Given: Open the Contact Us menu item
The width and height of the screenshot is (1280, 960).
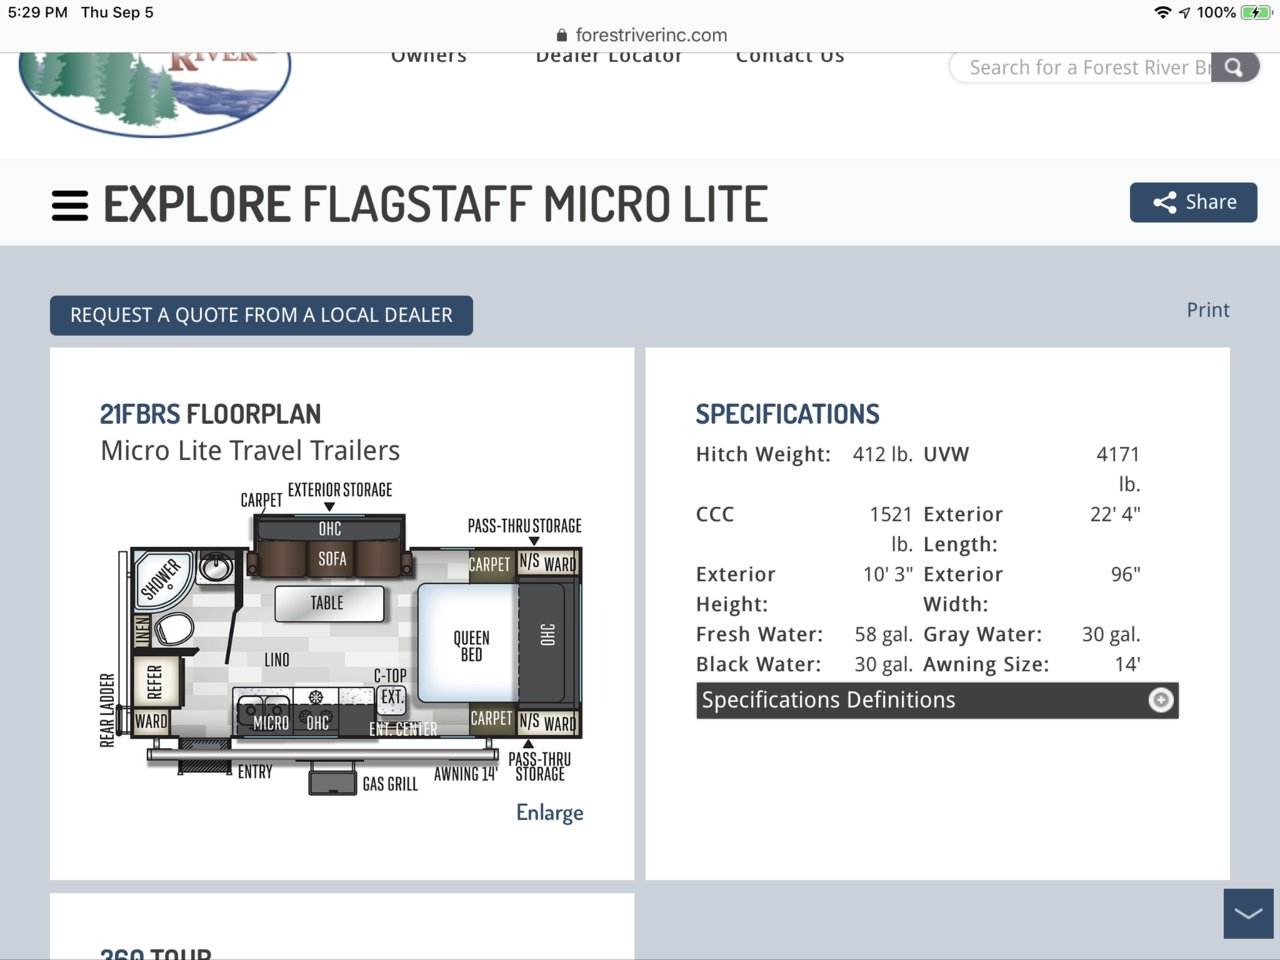Looking at the screenshot, I should tap(790, 57).
